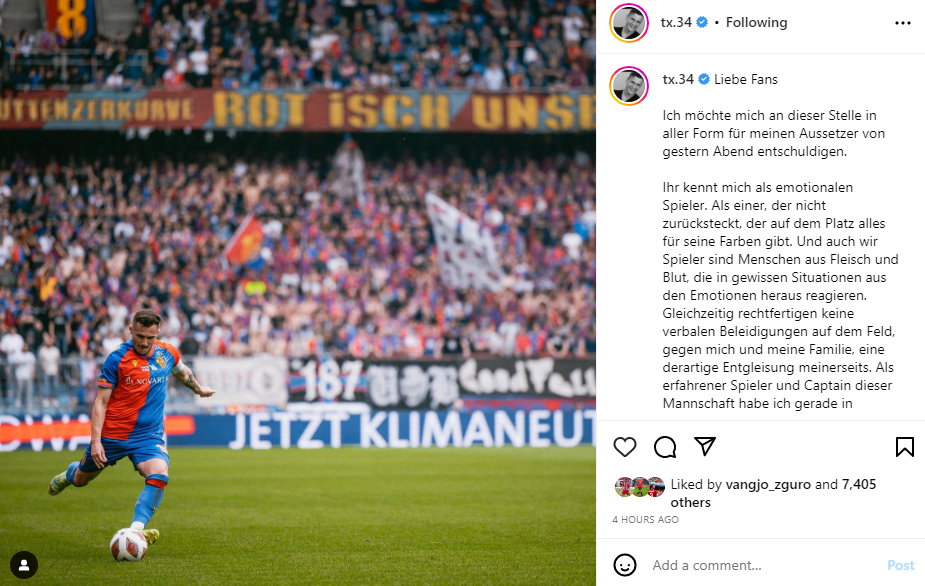The height and width of the screenshot is (586, 925).
Task: Share the post with the paper plane icon
Action: tap(705, 446)
